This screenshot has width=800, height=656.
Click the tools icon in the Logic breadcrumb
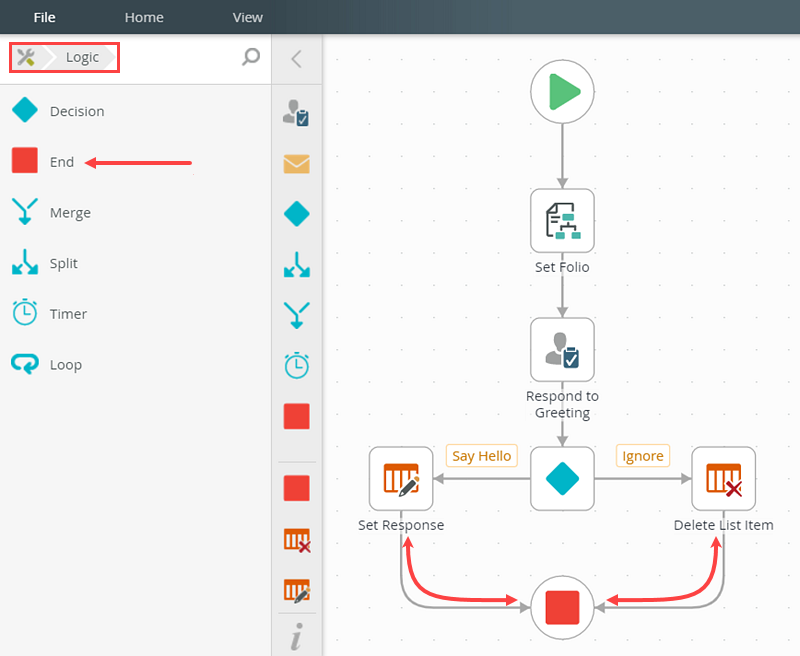pos(27,57)
